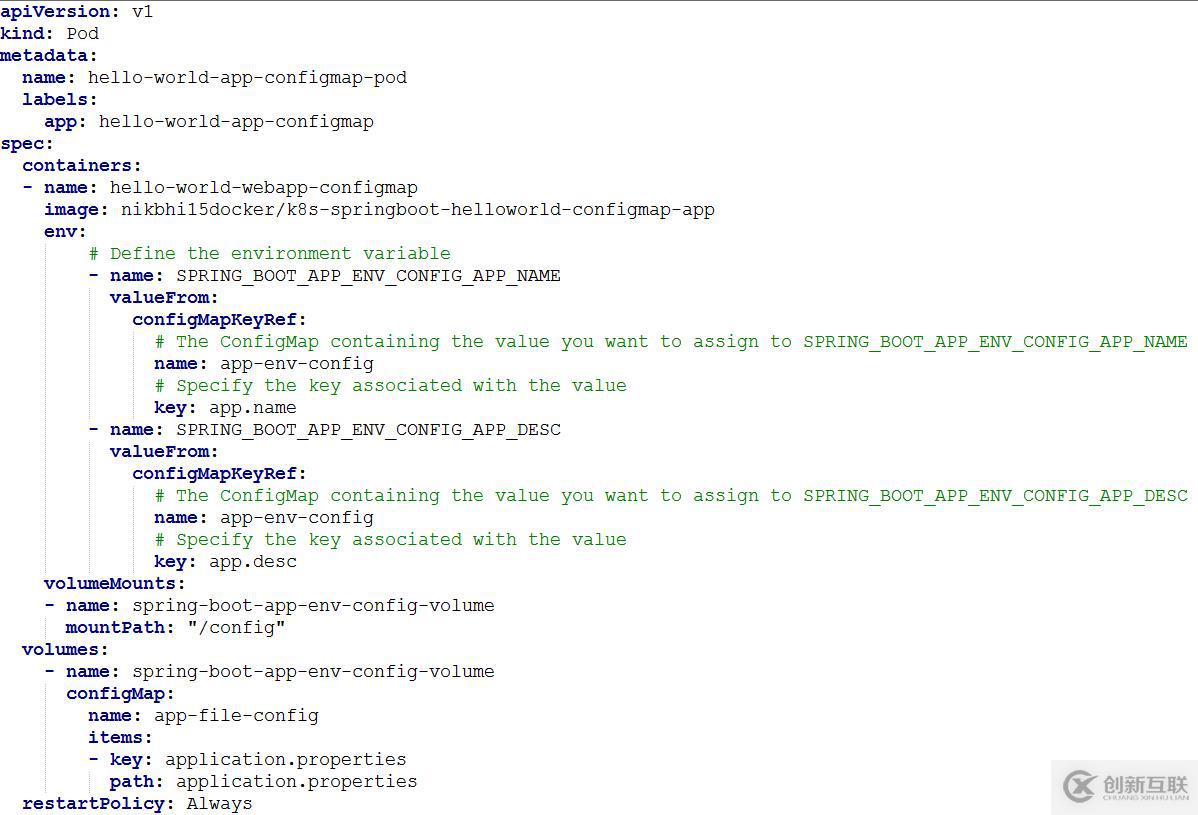Select volume name directly under 'volumes:'
The image size is (1198, 815).
click(313, 672)
